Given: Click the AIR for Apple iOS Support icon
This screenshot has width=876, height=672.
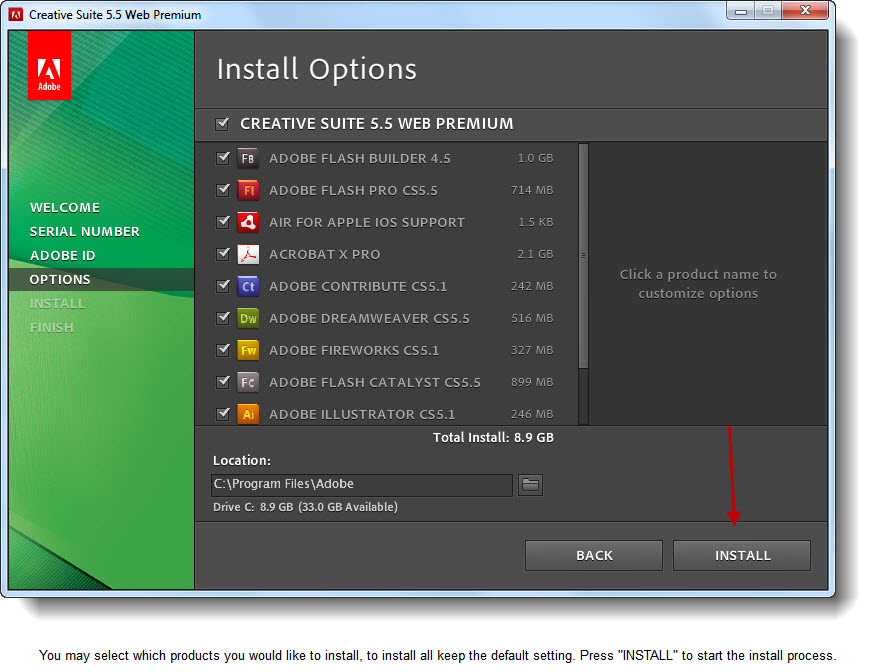Looking at the screenshot, I should 248,222.
